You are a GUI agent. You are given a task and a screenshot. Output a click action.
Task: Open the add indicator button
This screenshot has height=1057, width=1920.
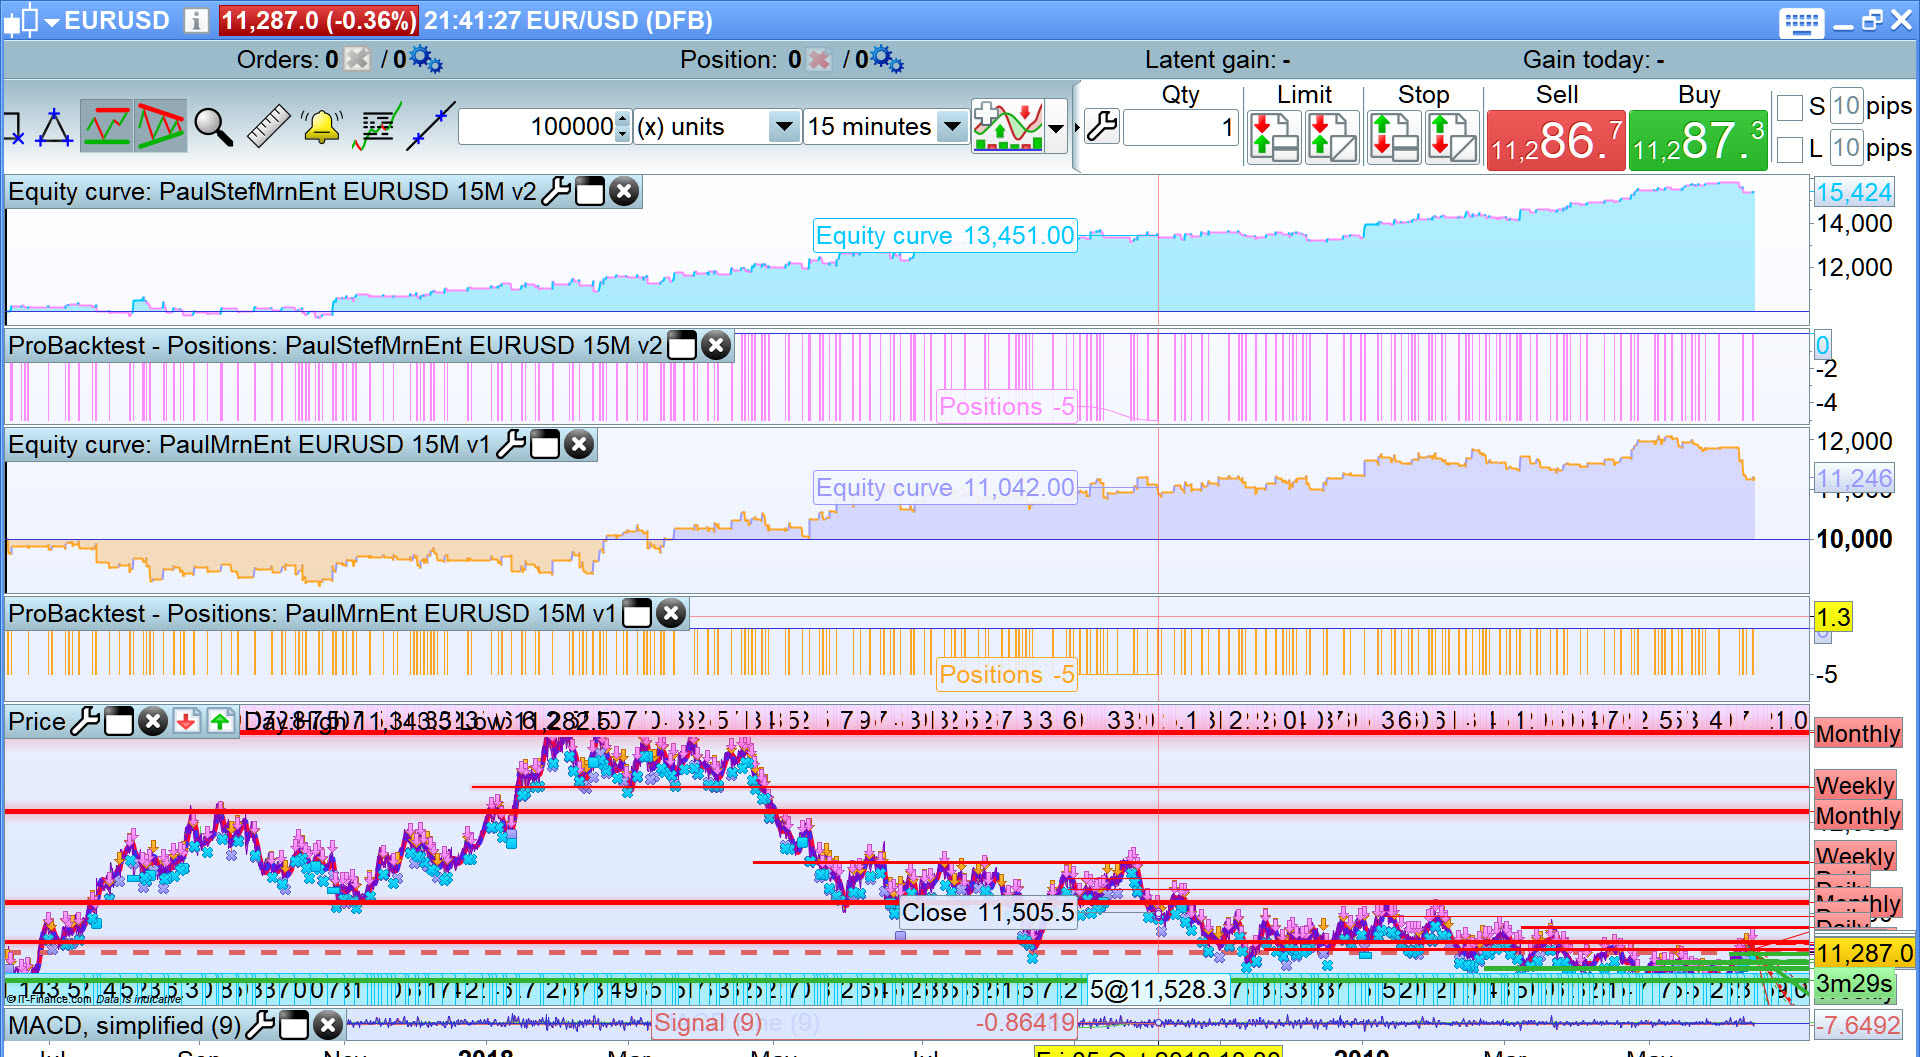point(1008,126)
